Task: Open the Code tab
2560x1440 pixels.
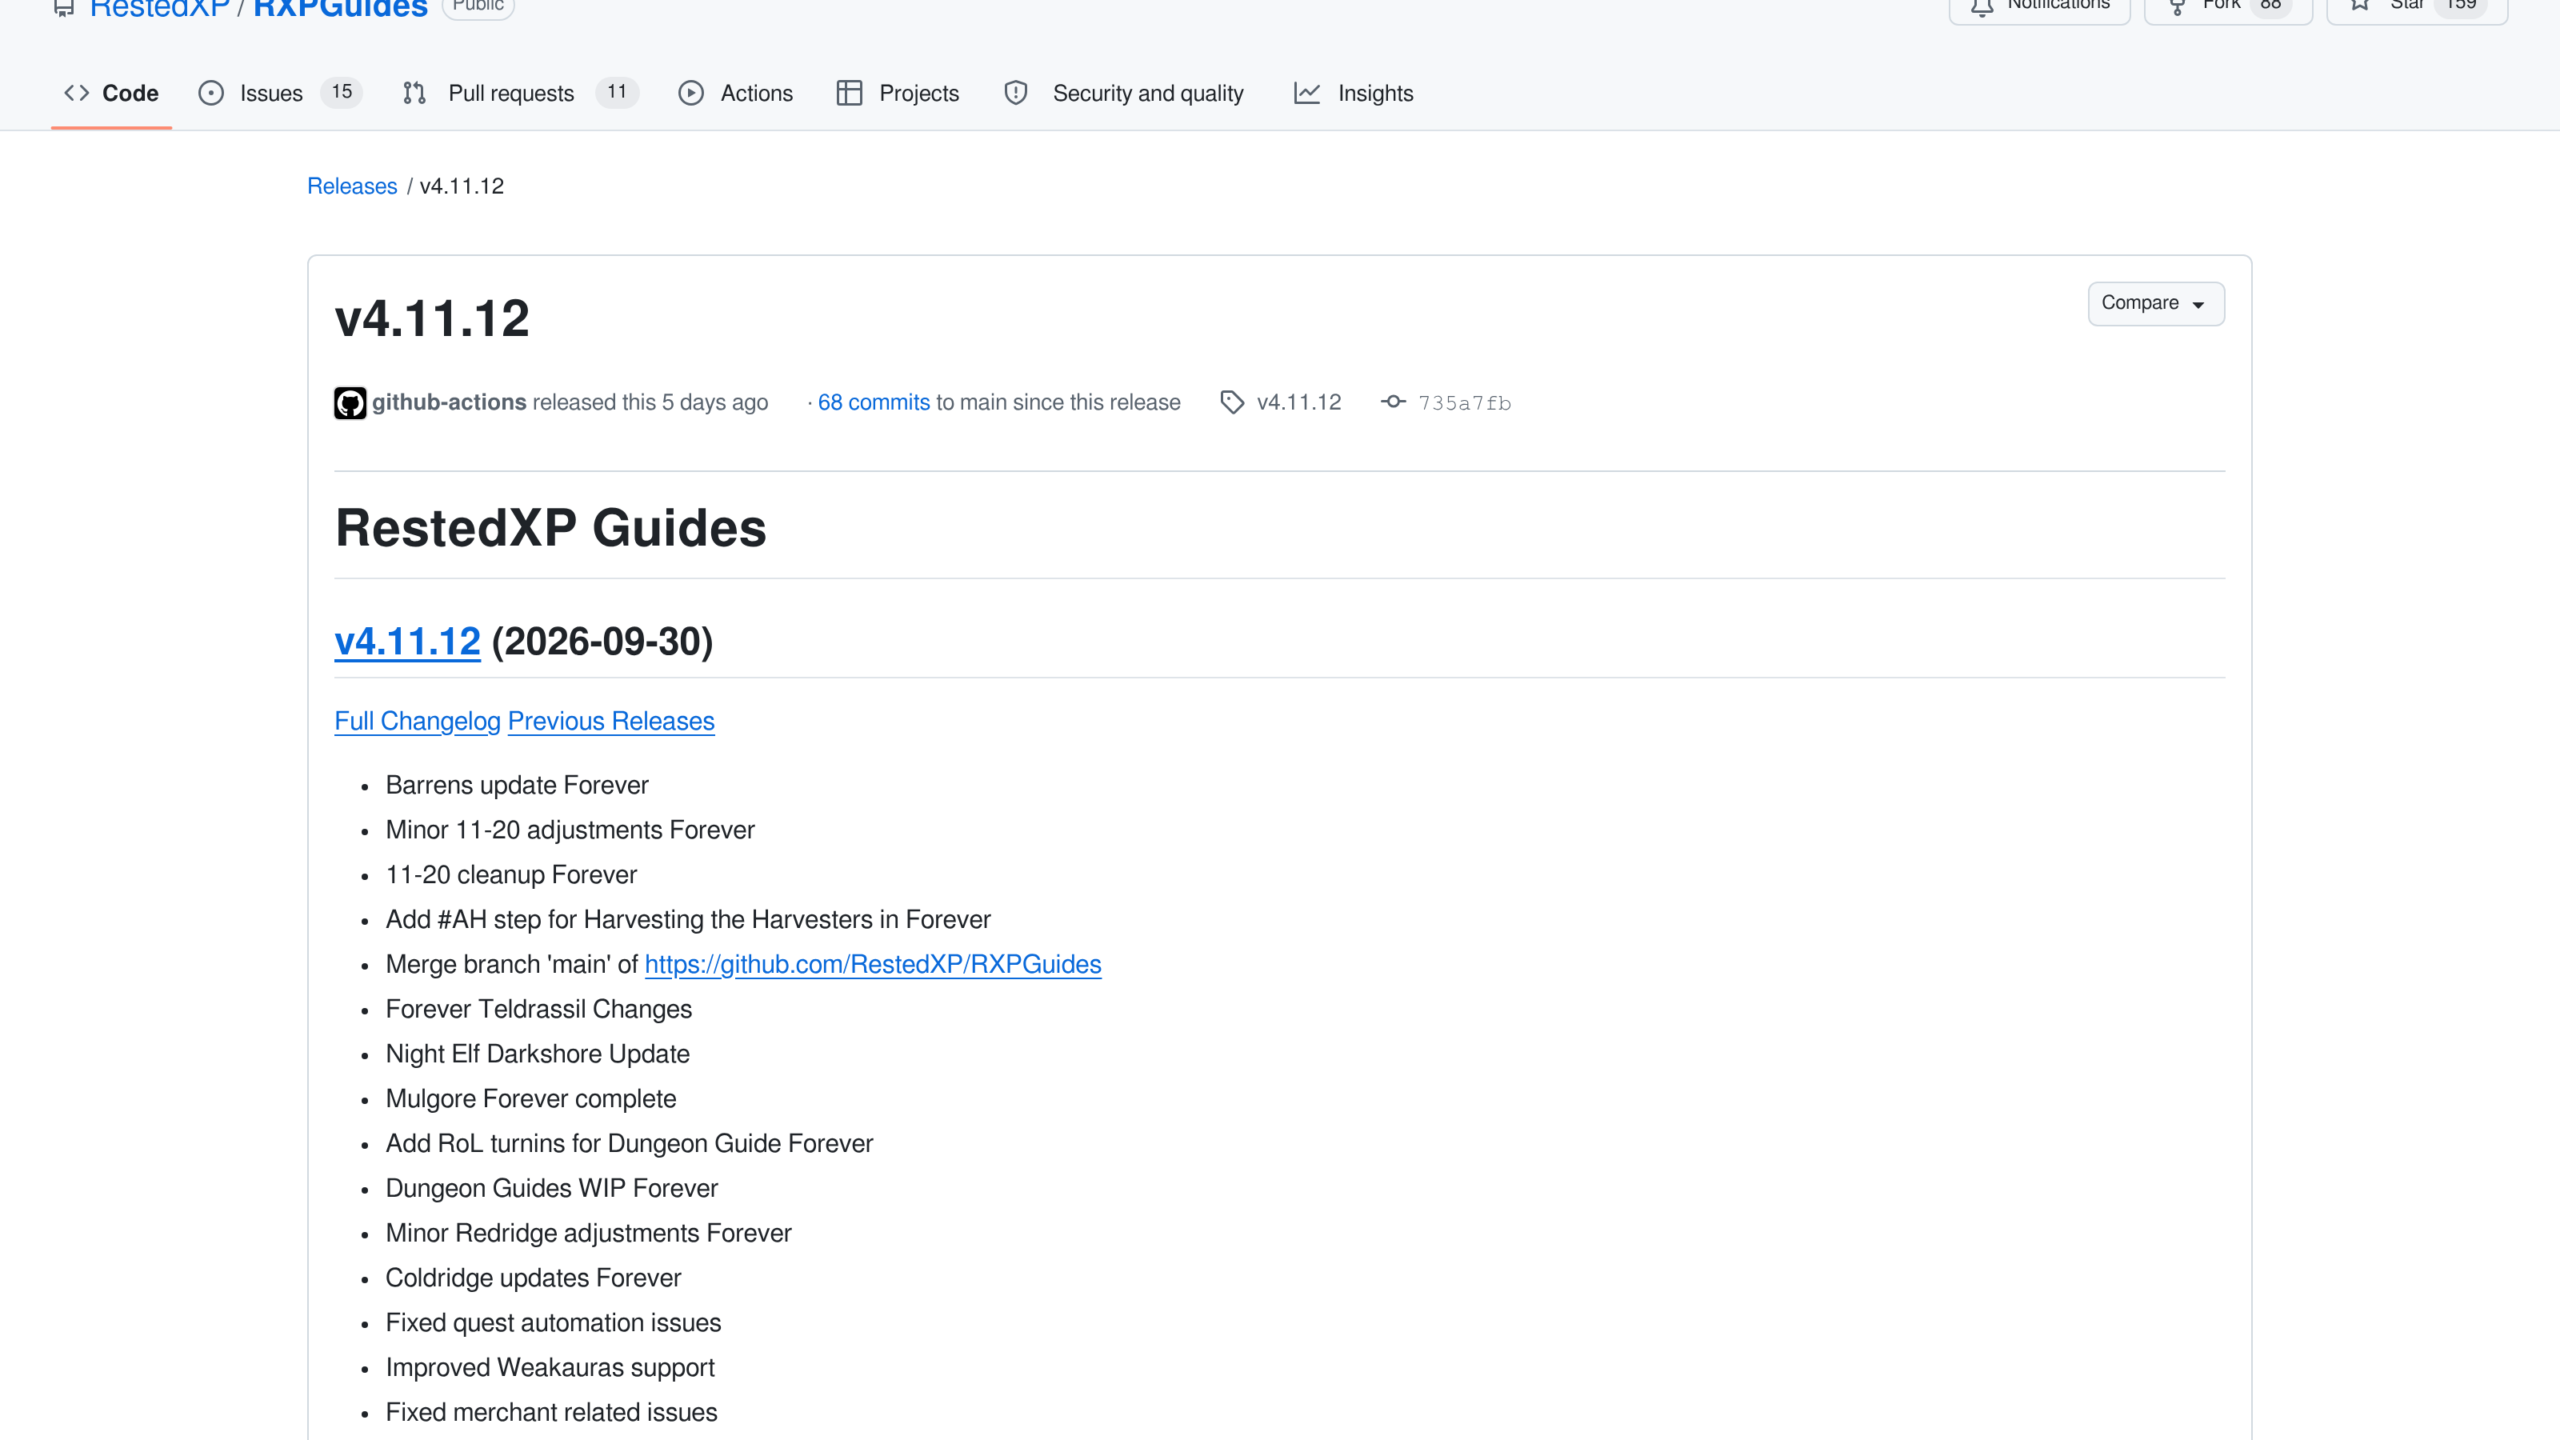Action: [x=111, y=93]
